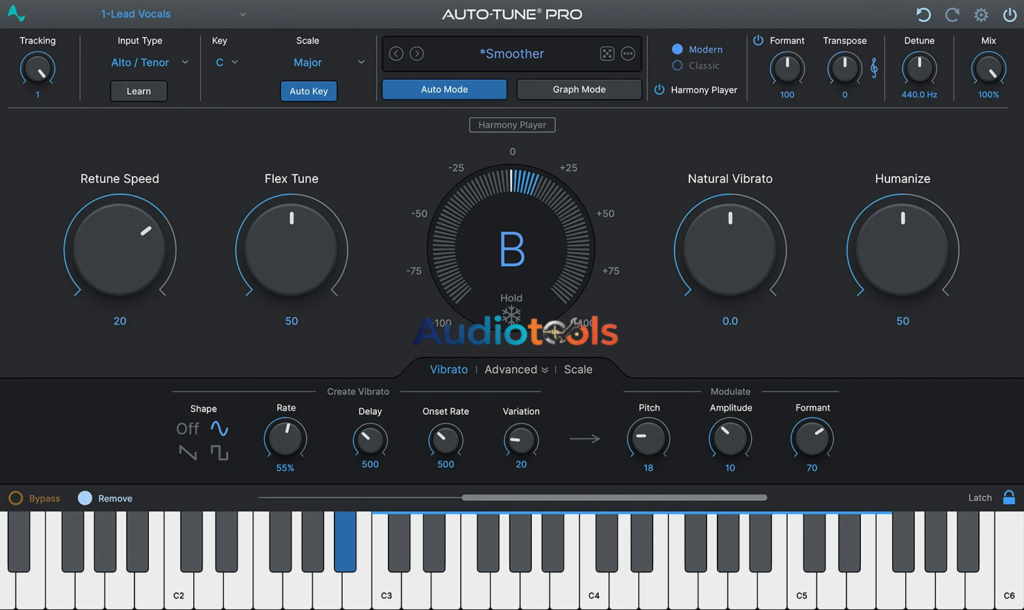Open preset options via the ellipsis icon
This screenshot has height=610, width=1024.
[628, 53]
